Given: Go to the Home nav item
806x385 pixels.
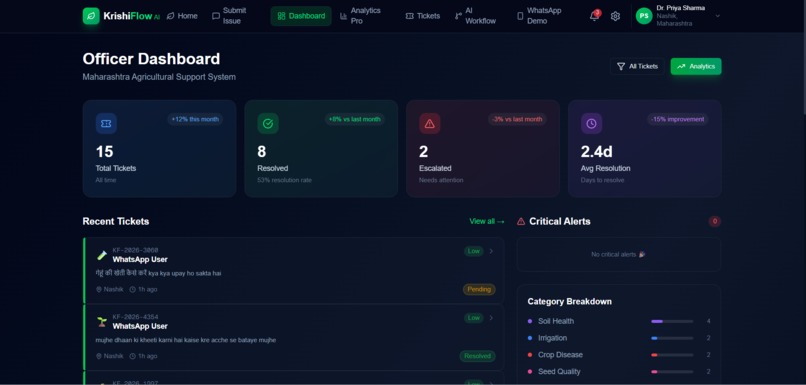Looking at the screenshot, I should pyautogui.click(x=182, y=16).
